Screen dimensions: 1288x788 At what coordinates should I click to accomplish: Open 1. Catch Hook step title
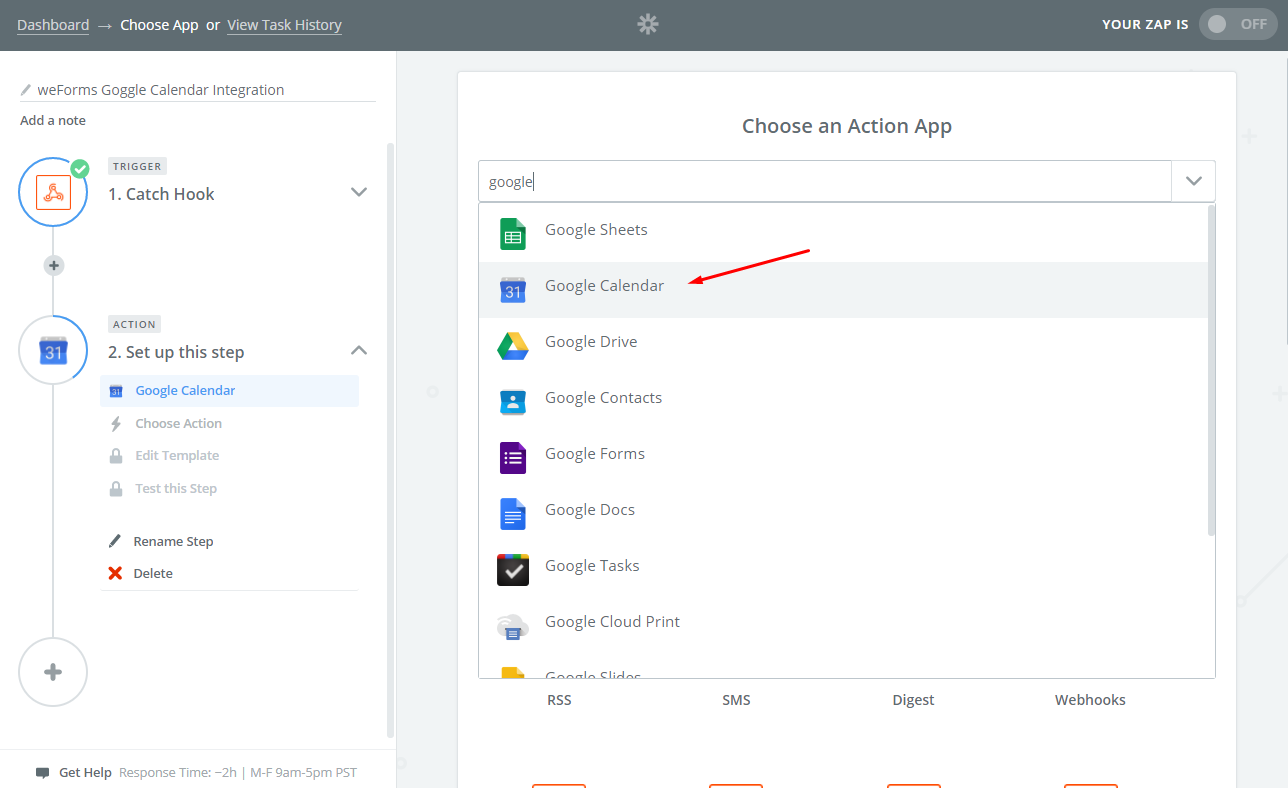[x=161, y=194]
